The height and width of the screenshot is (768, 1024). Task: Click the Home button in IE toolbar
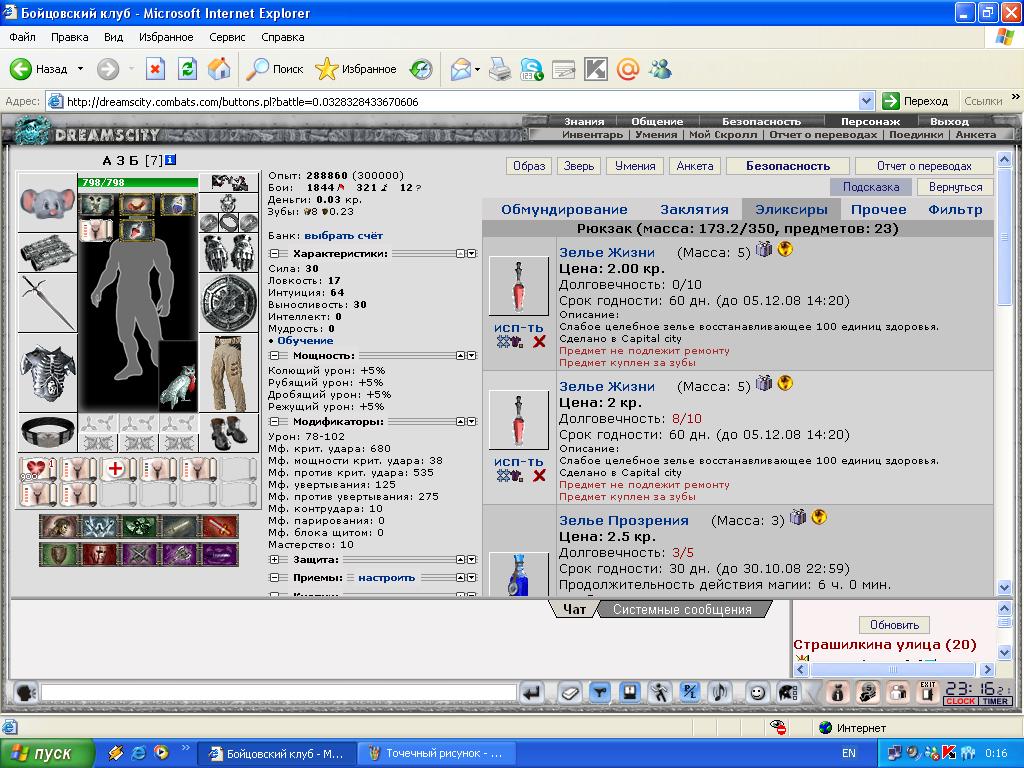click(x=219, y=69)
